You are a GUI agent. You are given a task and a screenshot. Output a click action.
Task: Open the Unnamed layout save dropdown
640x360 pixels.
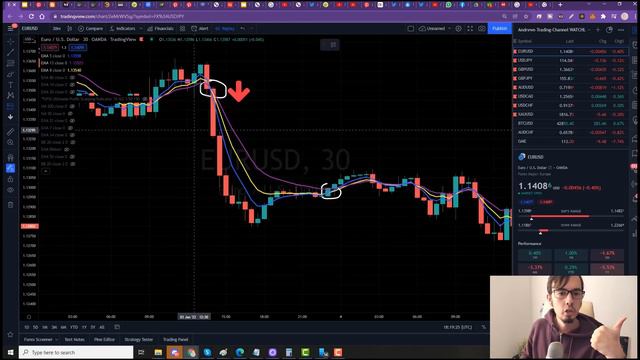point(449,29)
